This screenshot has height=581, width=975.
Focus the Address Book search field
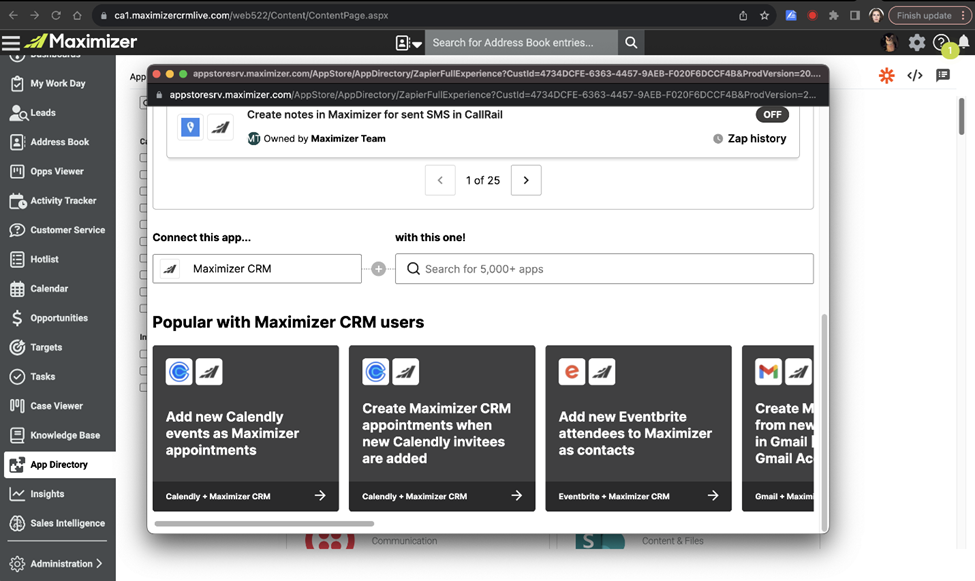click(521, 42)
